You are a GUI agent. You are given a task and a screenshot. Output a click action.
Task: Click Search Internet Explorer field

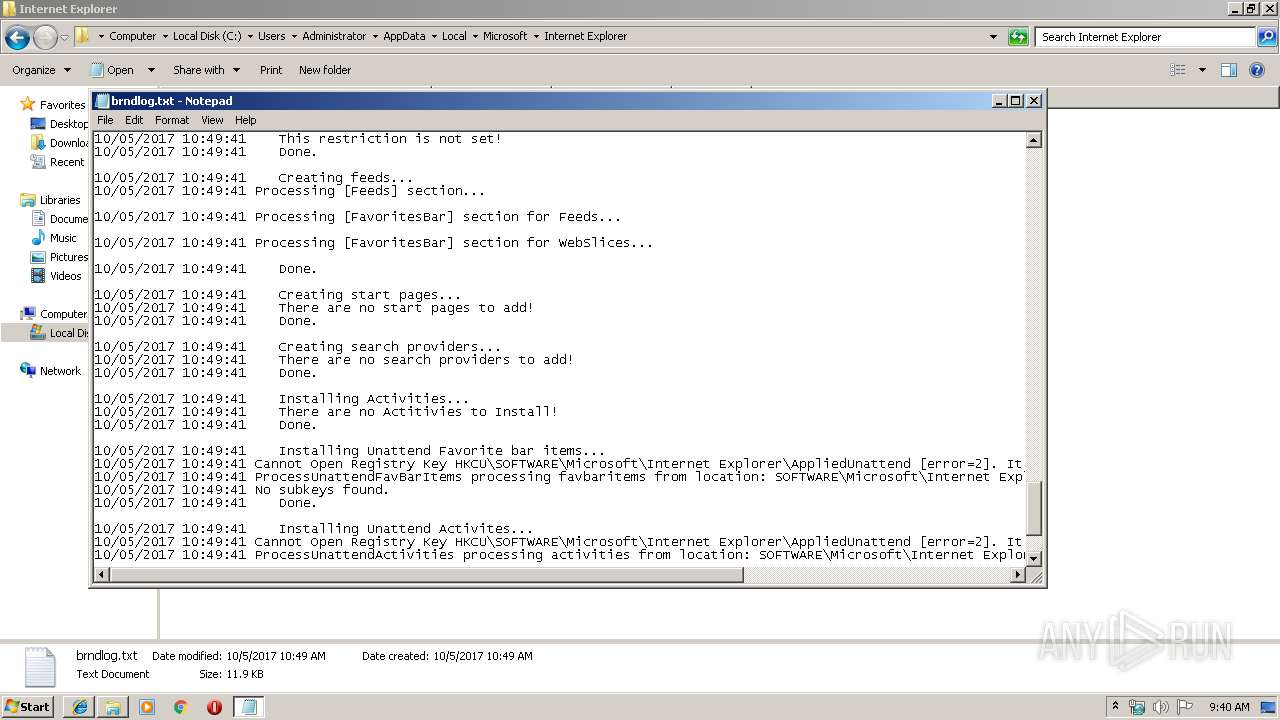coord(1146,37)
